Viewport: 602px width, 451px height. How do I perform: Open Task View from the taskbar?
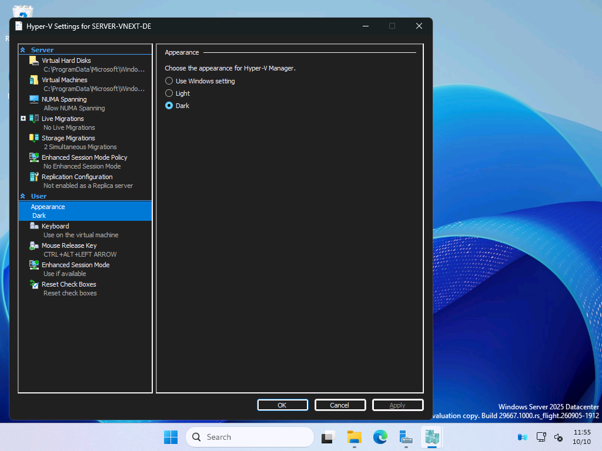tap(328, 437)
